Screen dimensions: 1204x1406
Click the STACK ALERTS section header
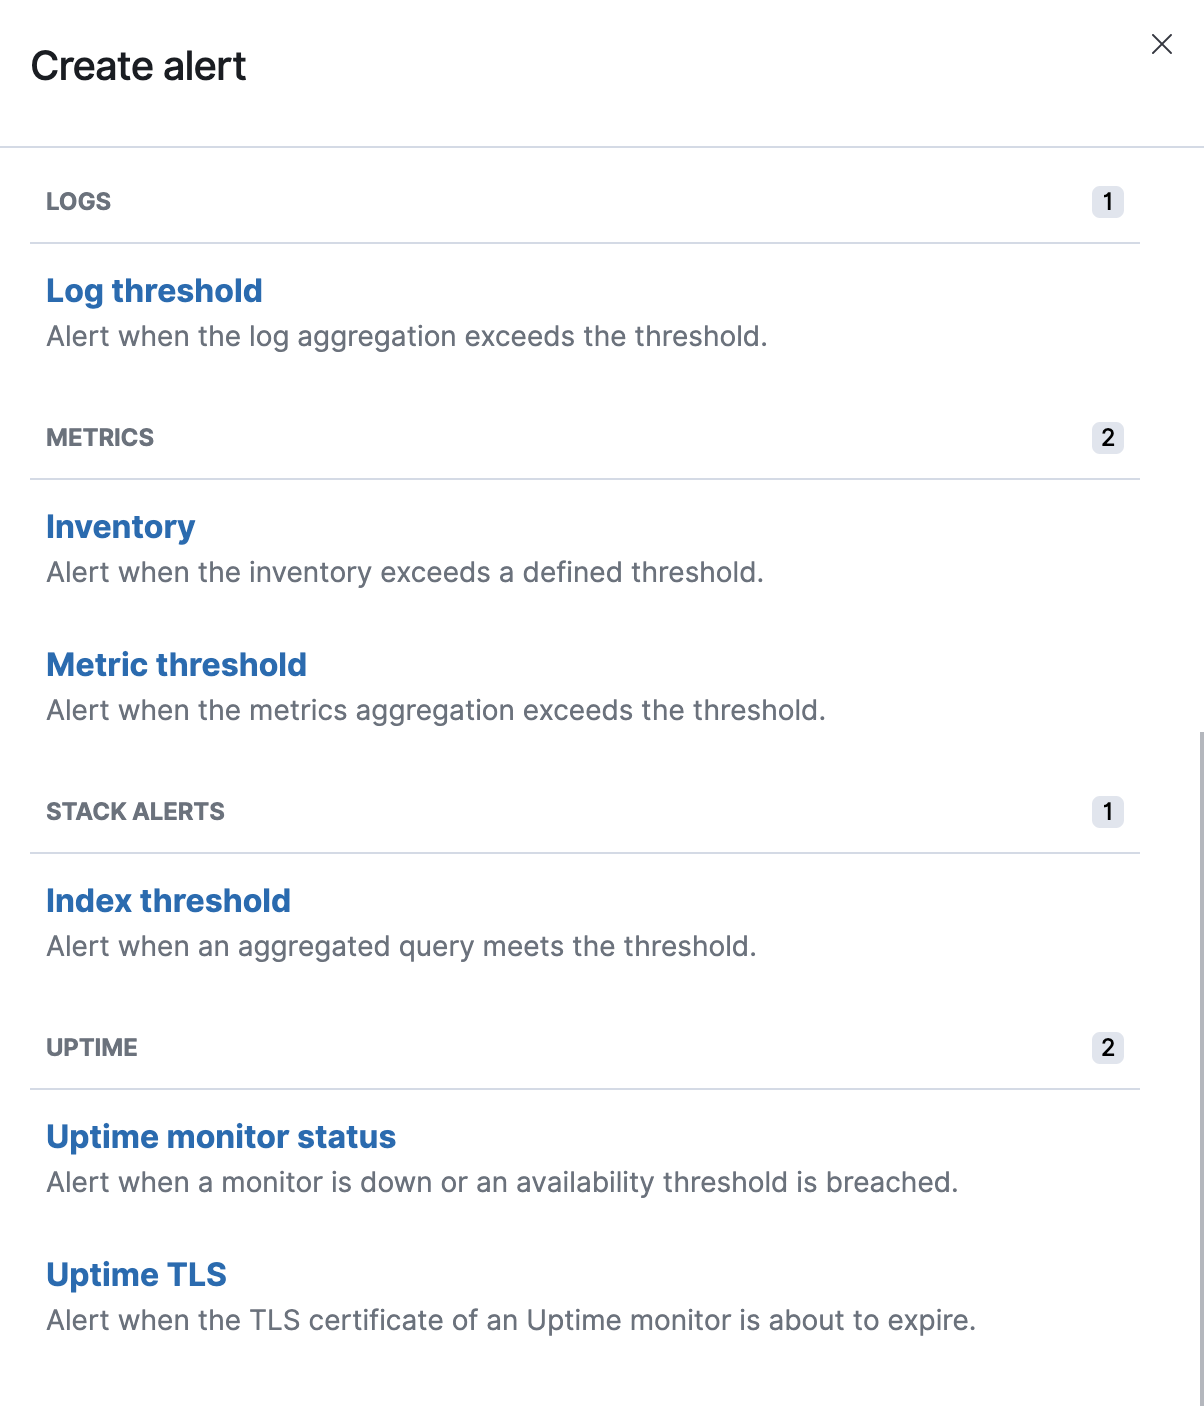(135, 812)
